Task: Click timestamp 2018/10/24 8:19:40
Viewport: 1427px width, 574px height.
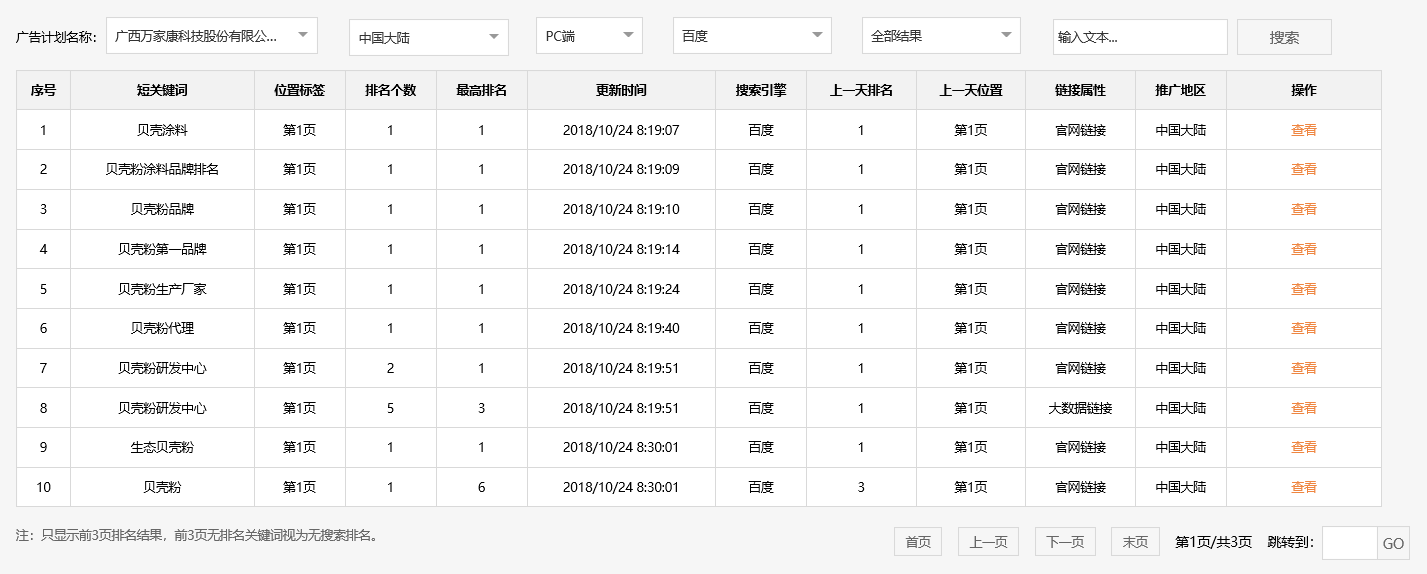Action: tap(621, 328)
